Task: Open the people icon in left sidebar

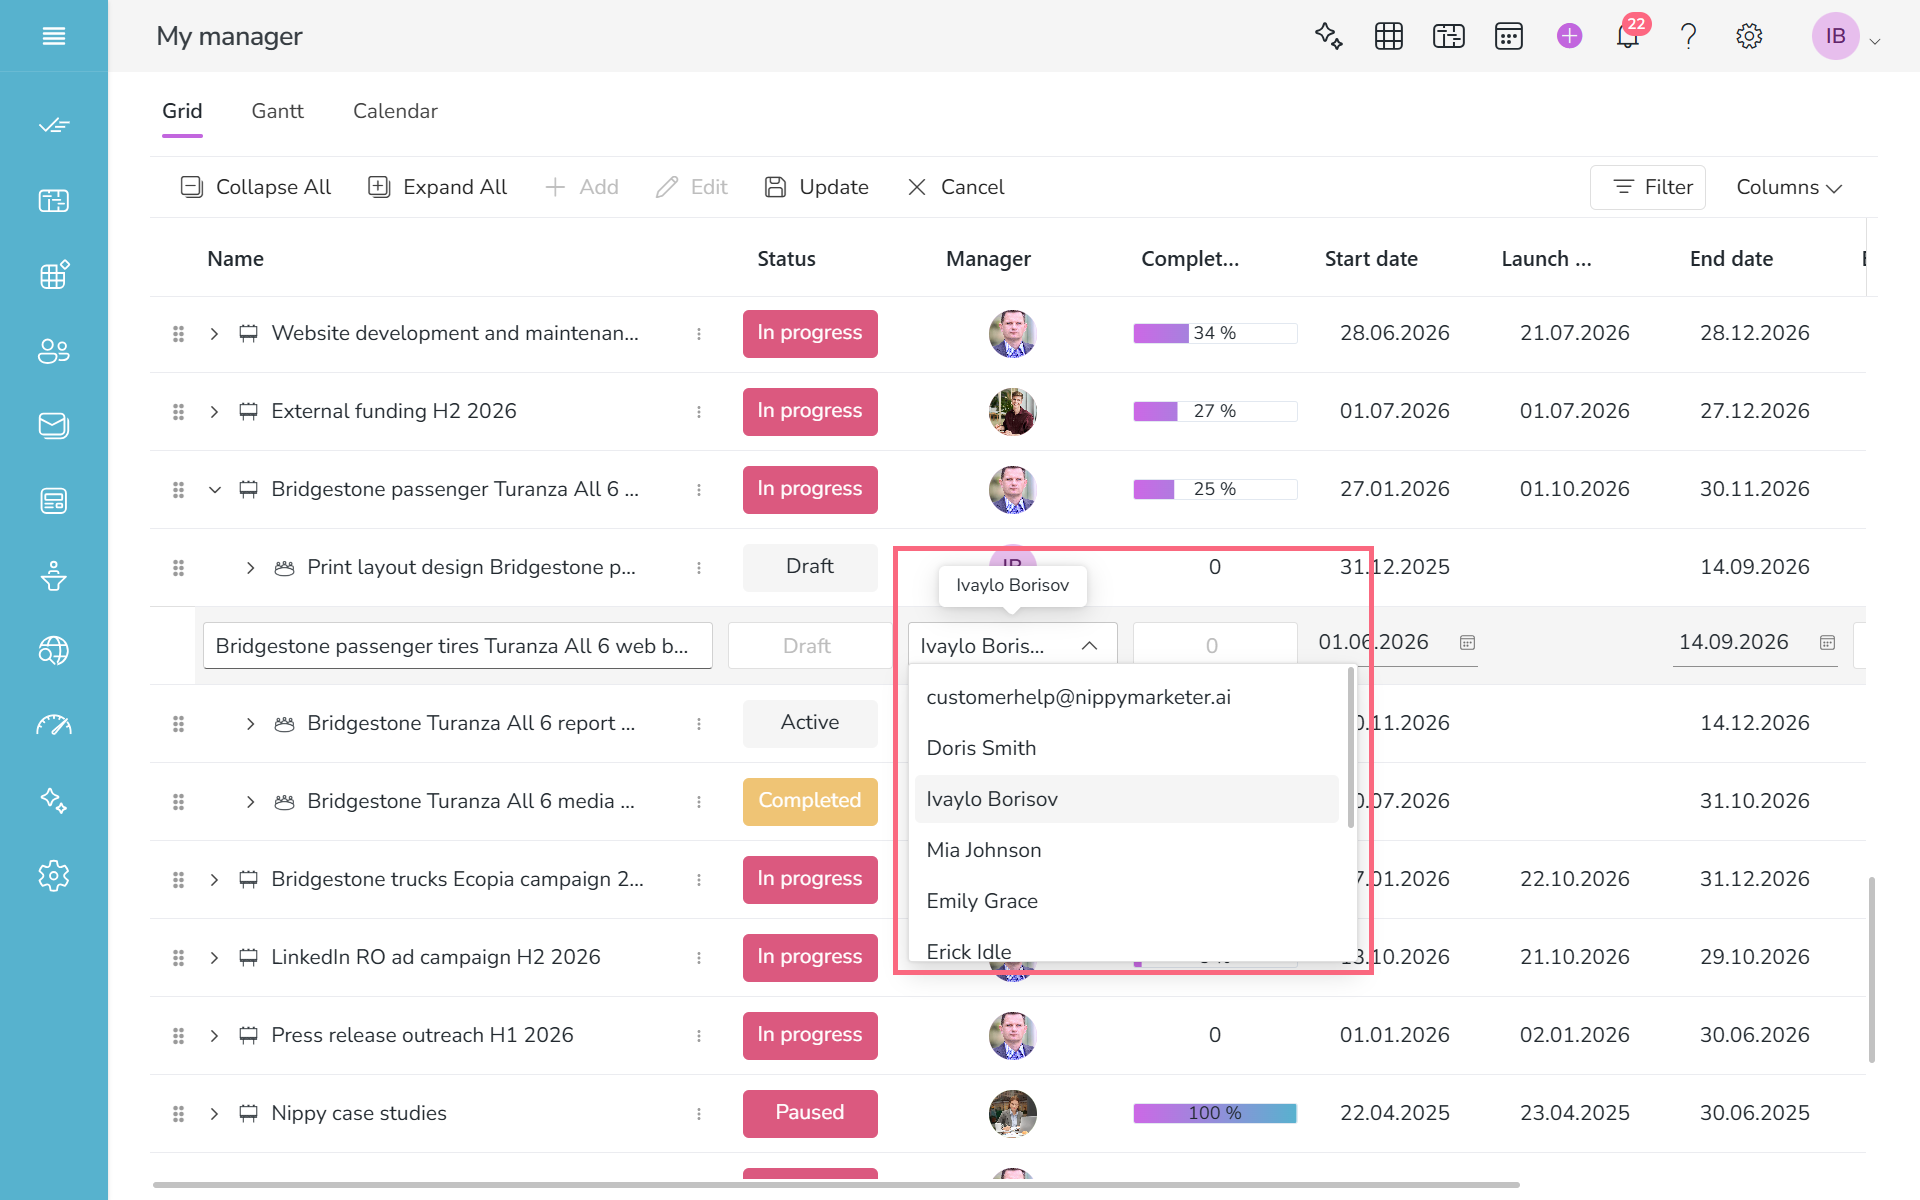Action: [54, 351]
